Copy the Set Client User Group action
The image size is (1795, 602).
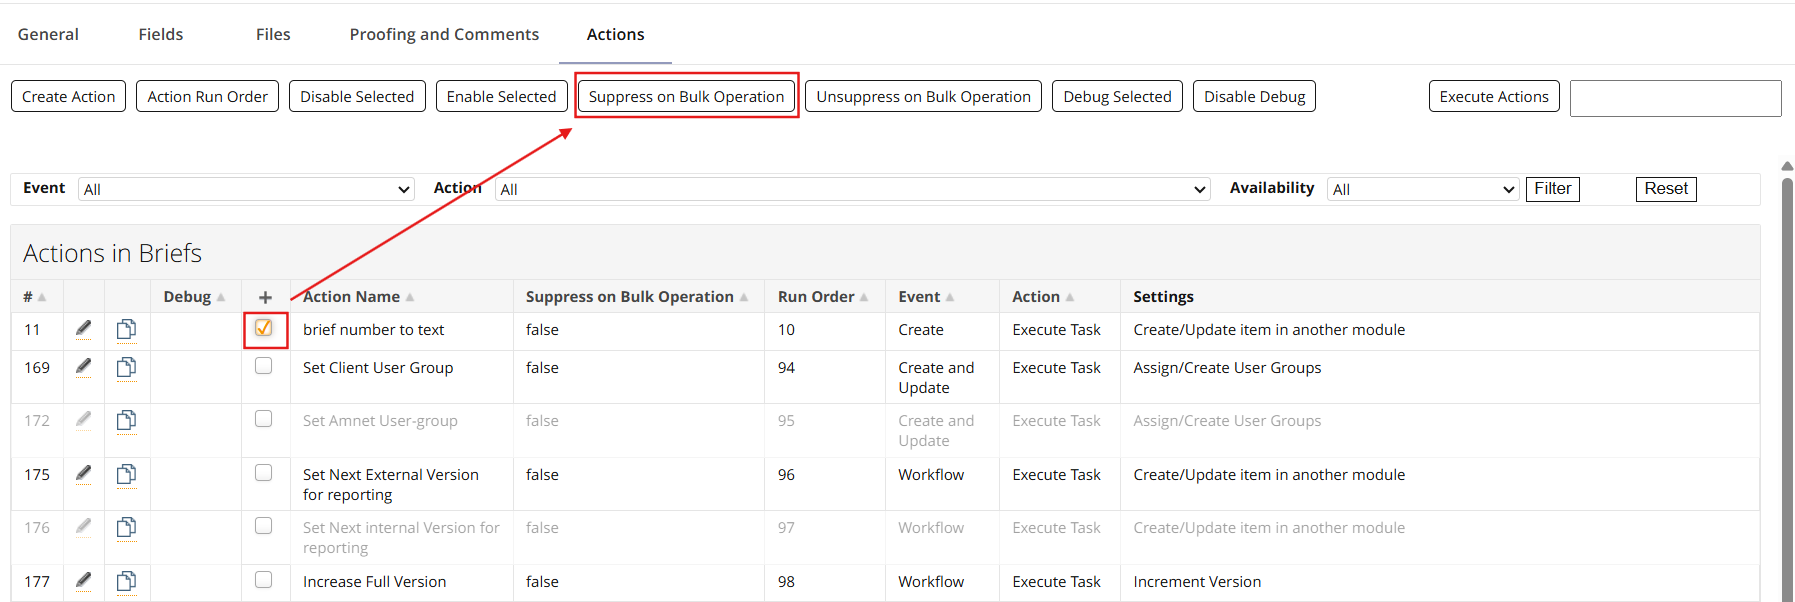pyautogui.click(x=126, y=367)
